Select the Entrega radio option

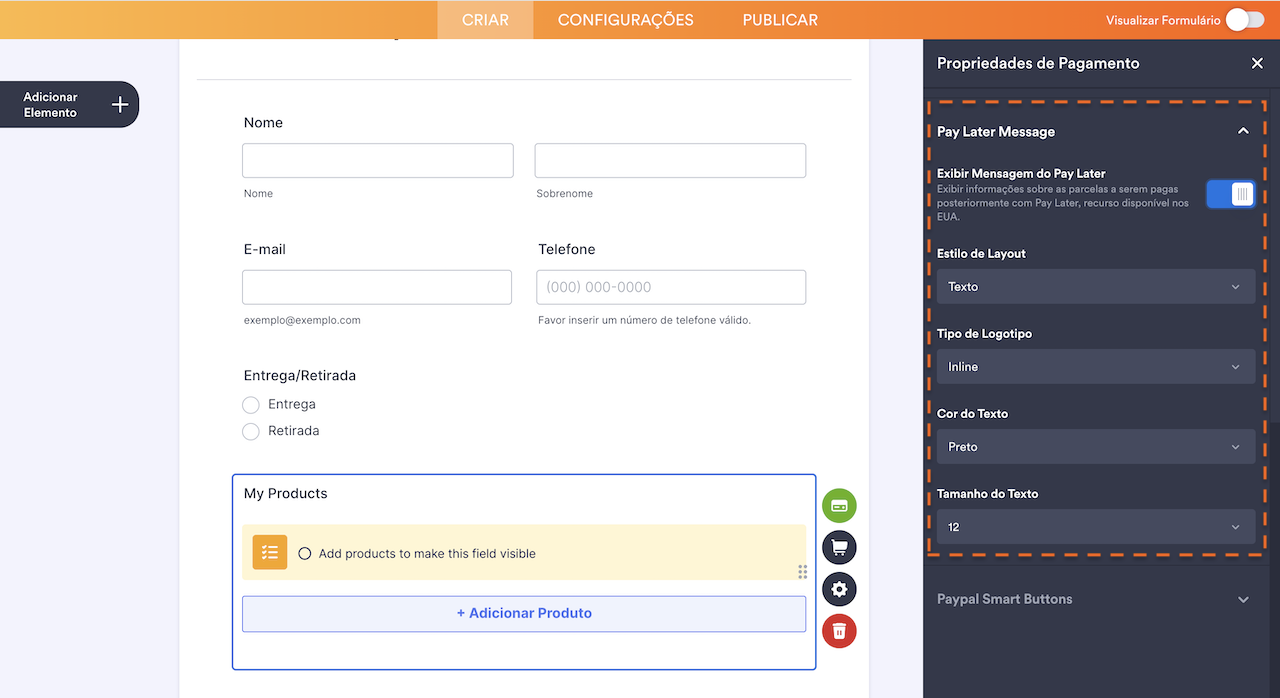(251, 404)
